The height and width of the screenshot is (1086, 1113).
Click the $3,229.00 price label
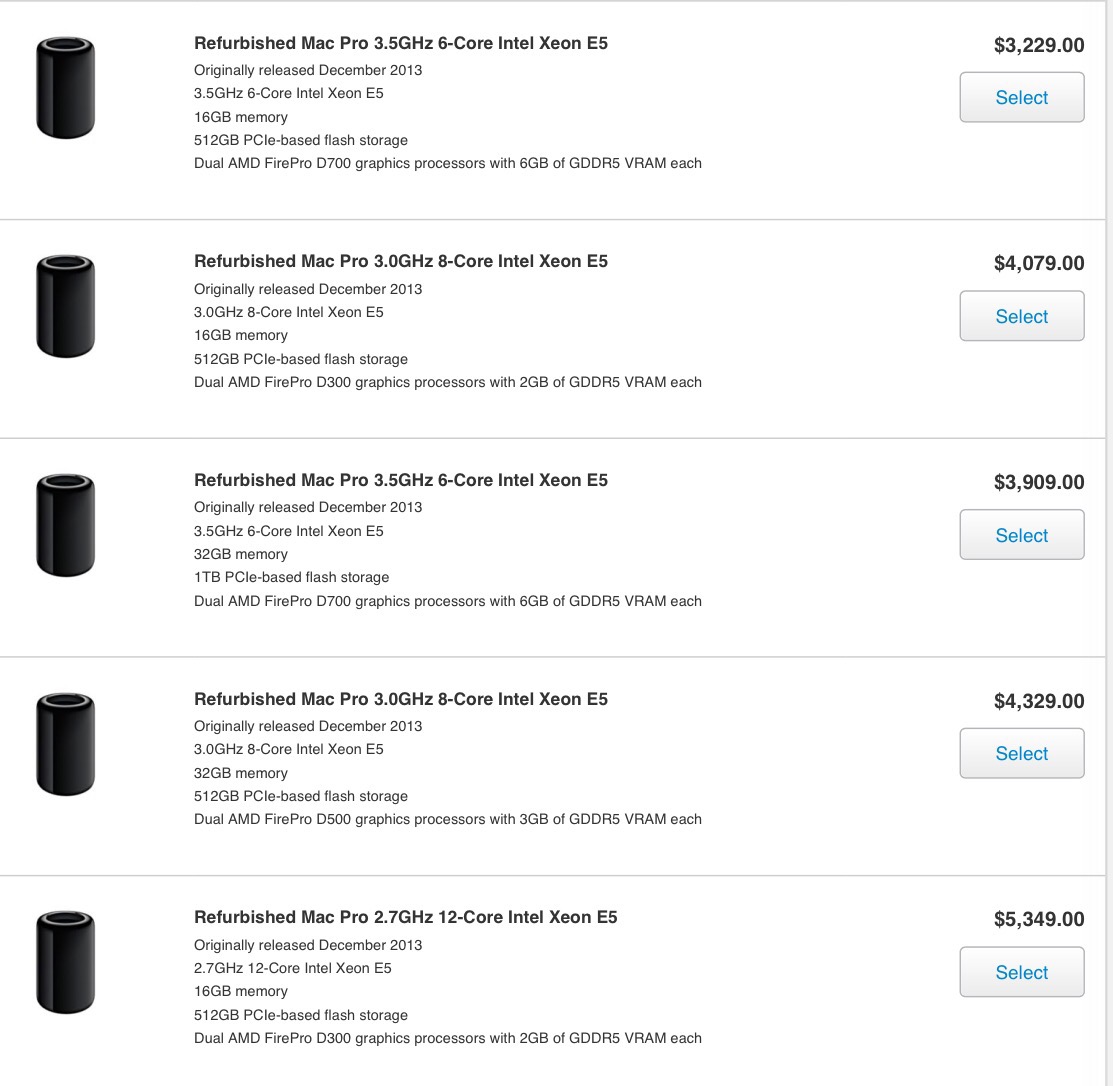1038,45
